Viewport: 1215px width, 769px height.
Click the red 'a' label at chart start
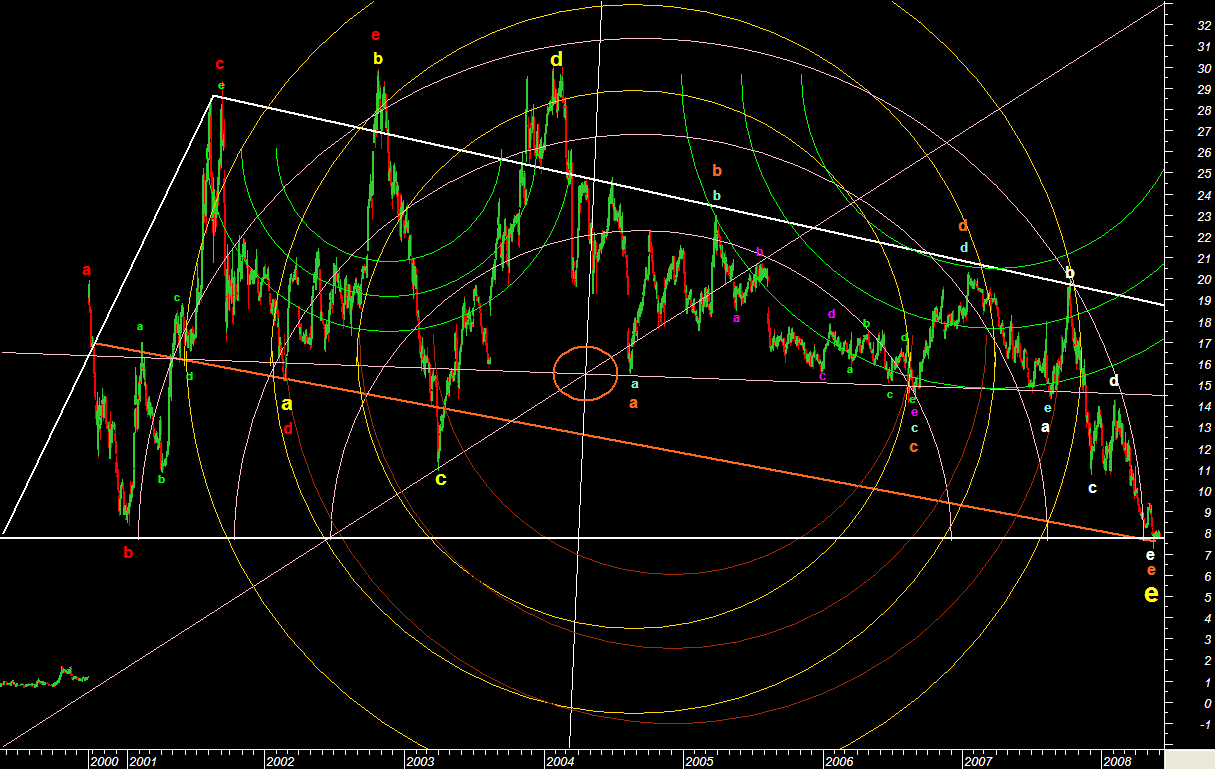click(x=87, y=270)
